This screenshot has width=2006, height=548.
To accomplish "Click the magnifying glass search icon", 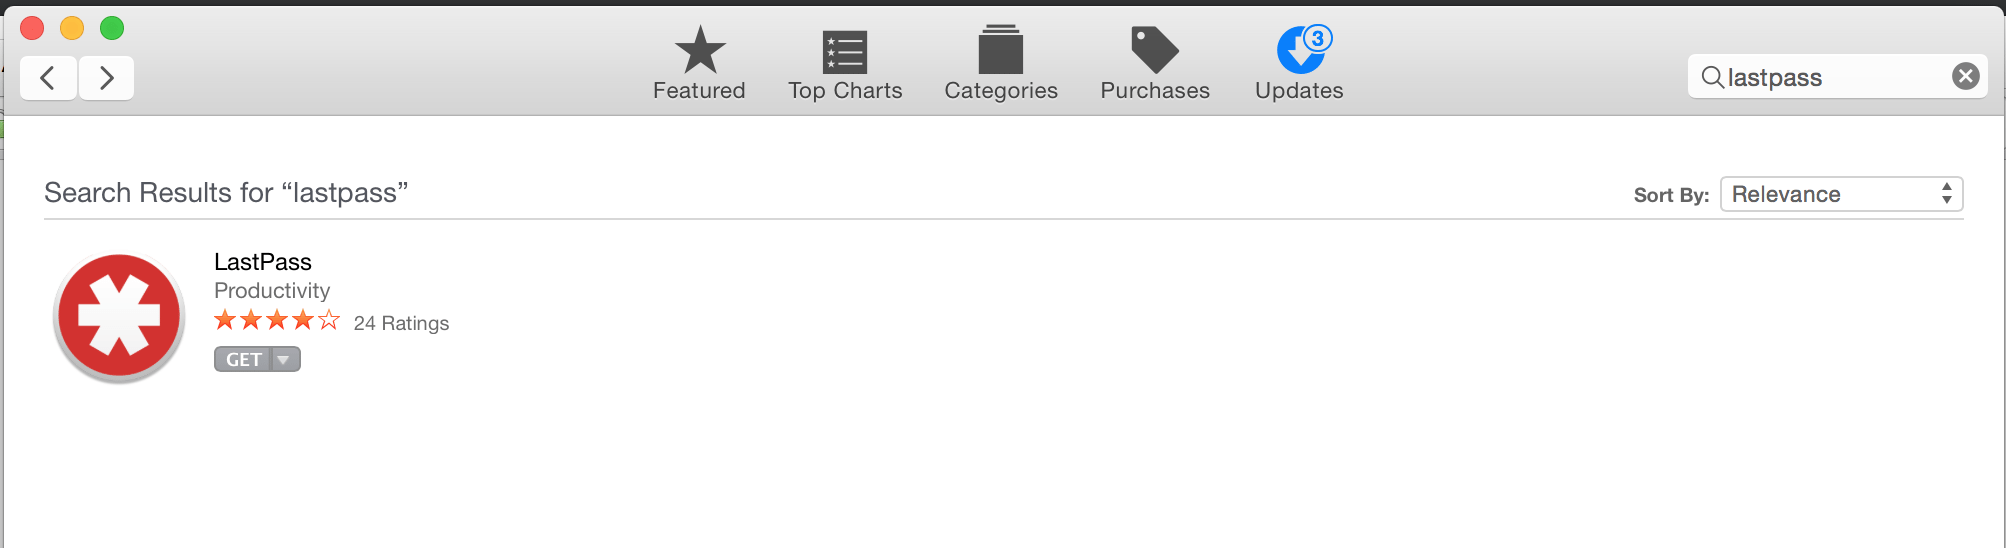I will pyautogui.click(x=1712, y=77).
